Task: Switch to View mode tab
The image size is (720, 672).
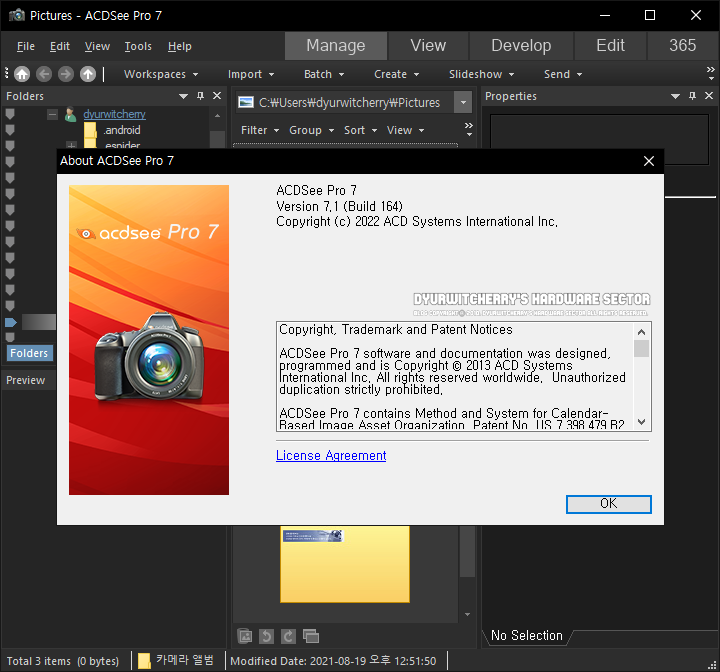Action: pyautogui.click(x=428, y=45)
